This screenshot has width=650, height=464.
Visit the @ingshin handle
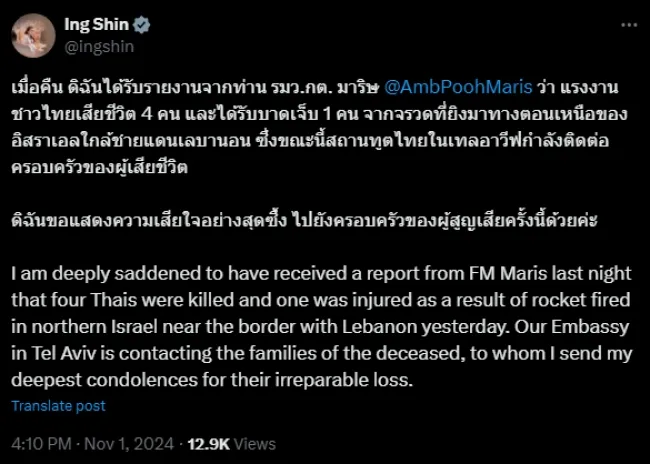[x=99, y=46]
